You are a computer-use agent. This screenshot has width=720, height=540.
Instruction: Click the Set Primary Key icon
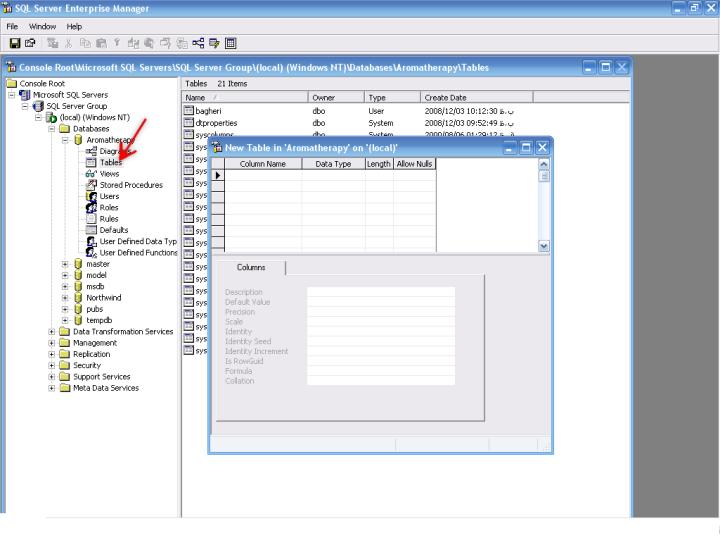click(x=117, y=43)
